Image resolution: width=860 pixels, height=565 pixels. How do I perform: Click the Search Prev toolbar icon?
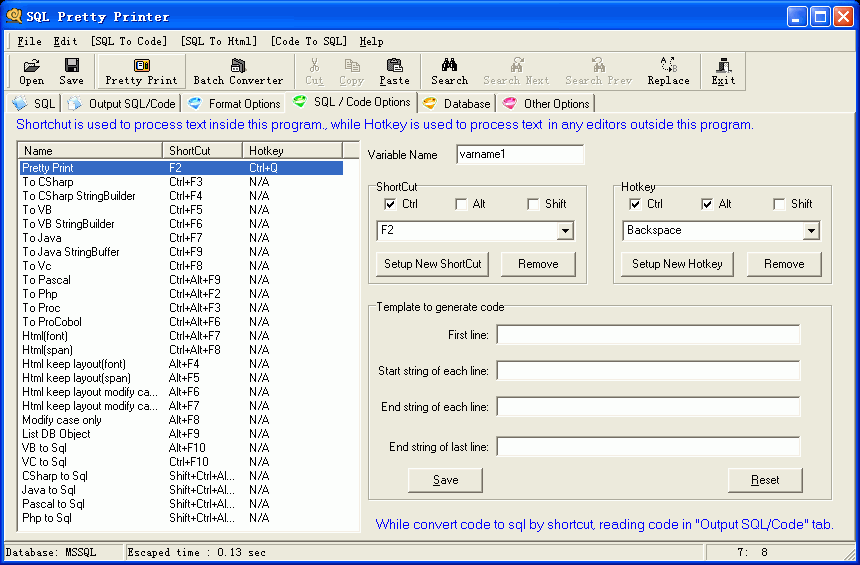coord(598,71)
